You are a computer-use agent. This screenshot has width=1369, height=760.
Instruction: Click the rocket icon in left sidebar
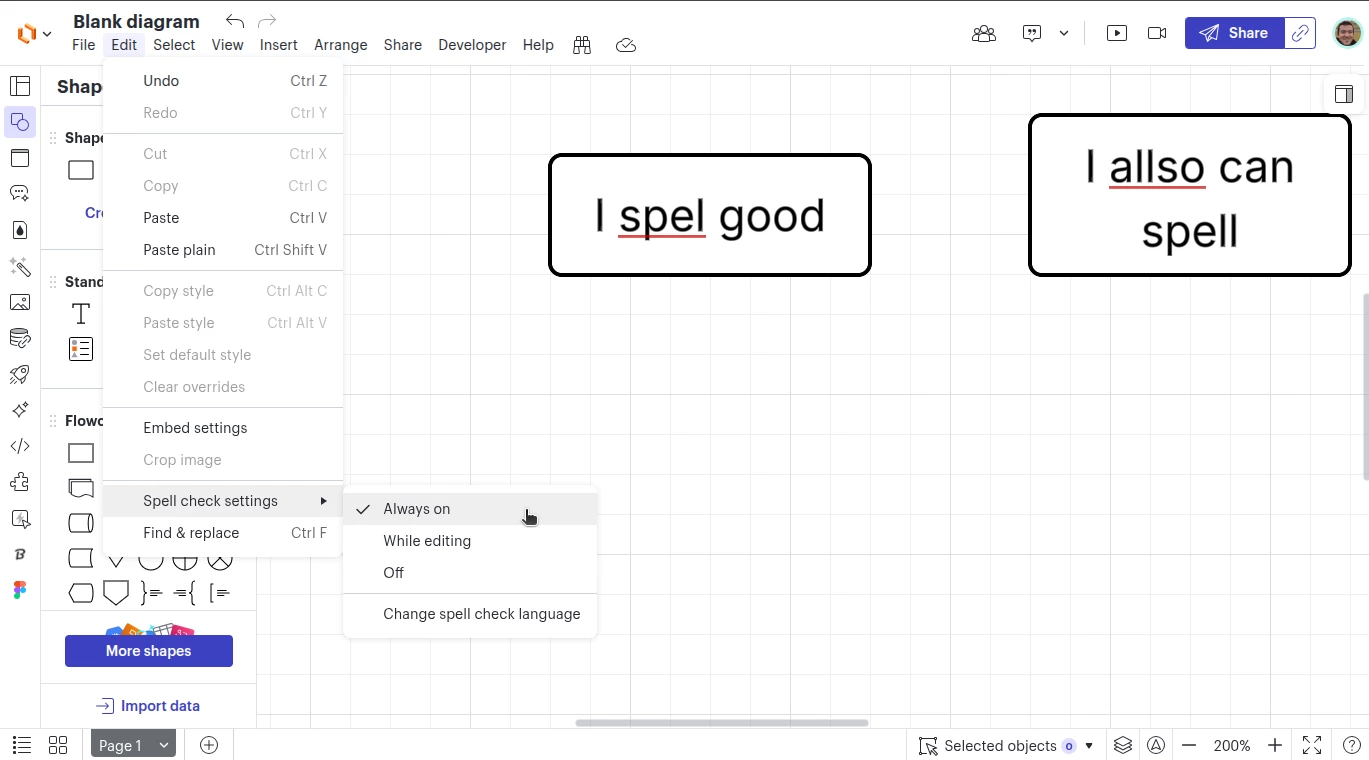[20, 374]
